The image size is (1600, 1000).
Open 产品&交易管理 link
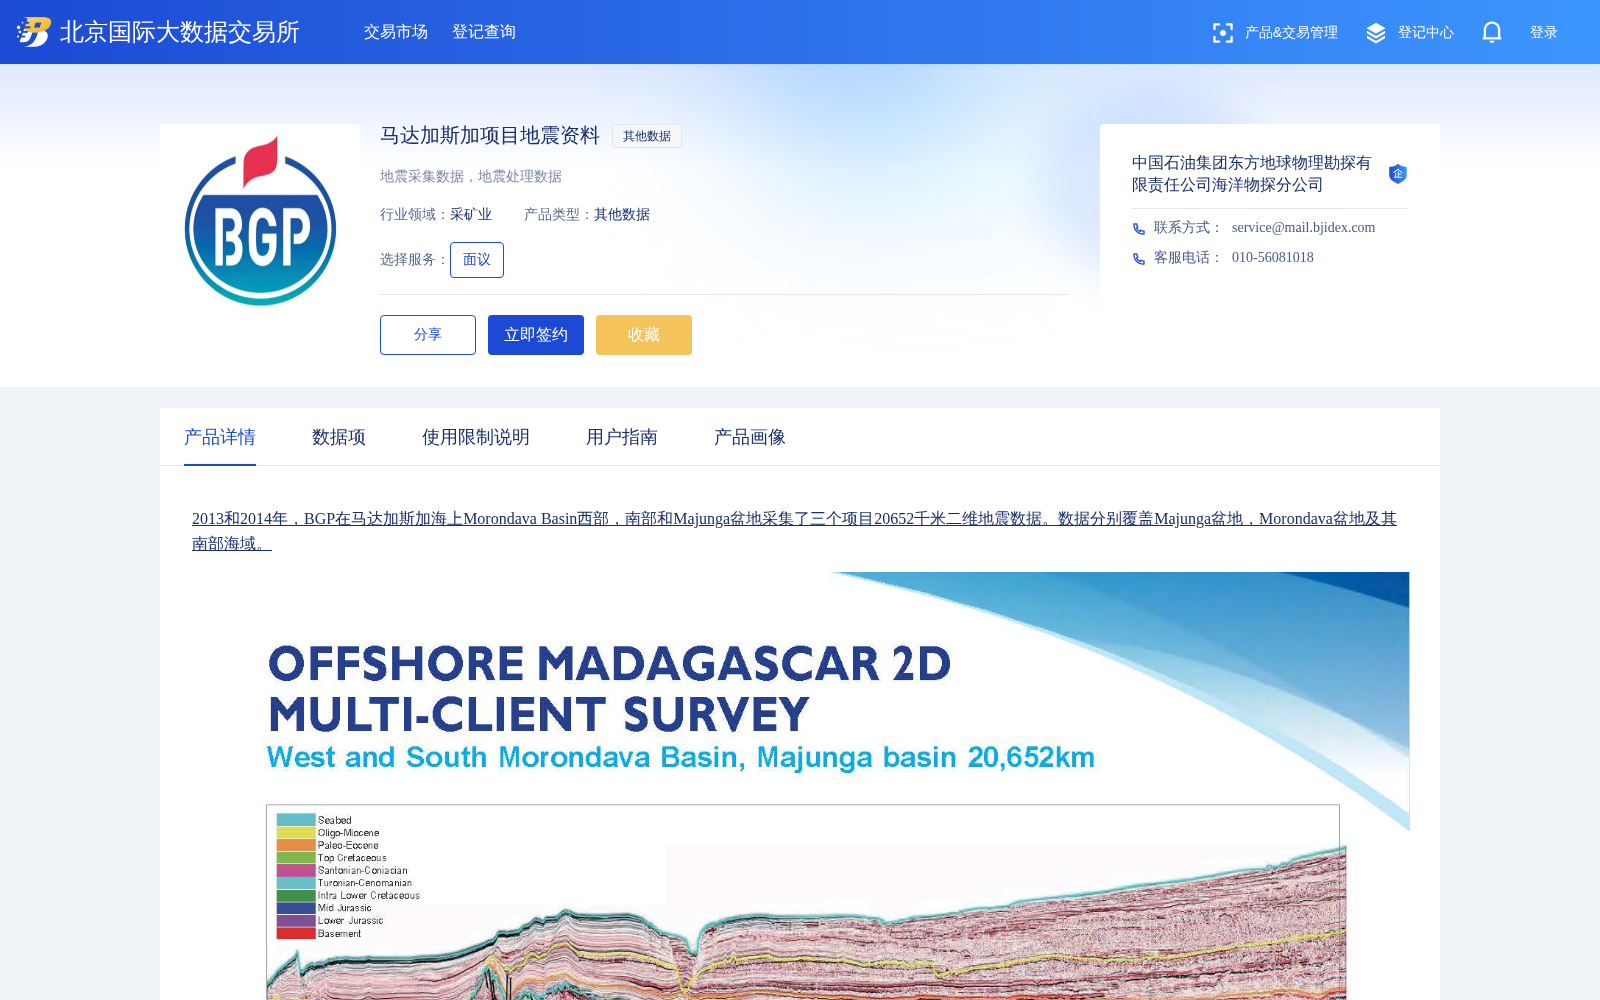click(x=1291, y=33)
